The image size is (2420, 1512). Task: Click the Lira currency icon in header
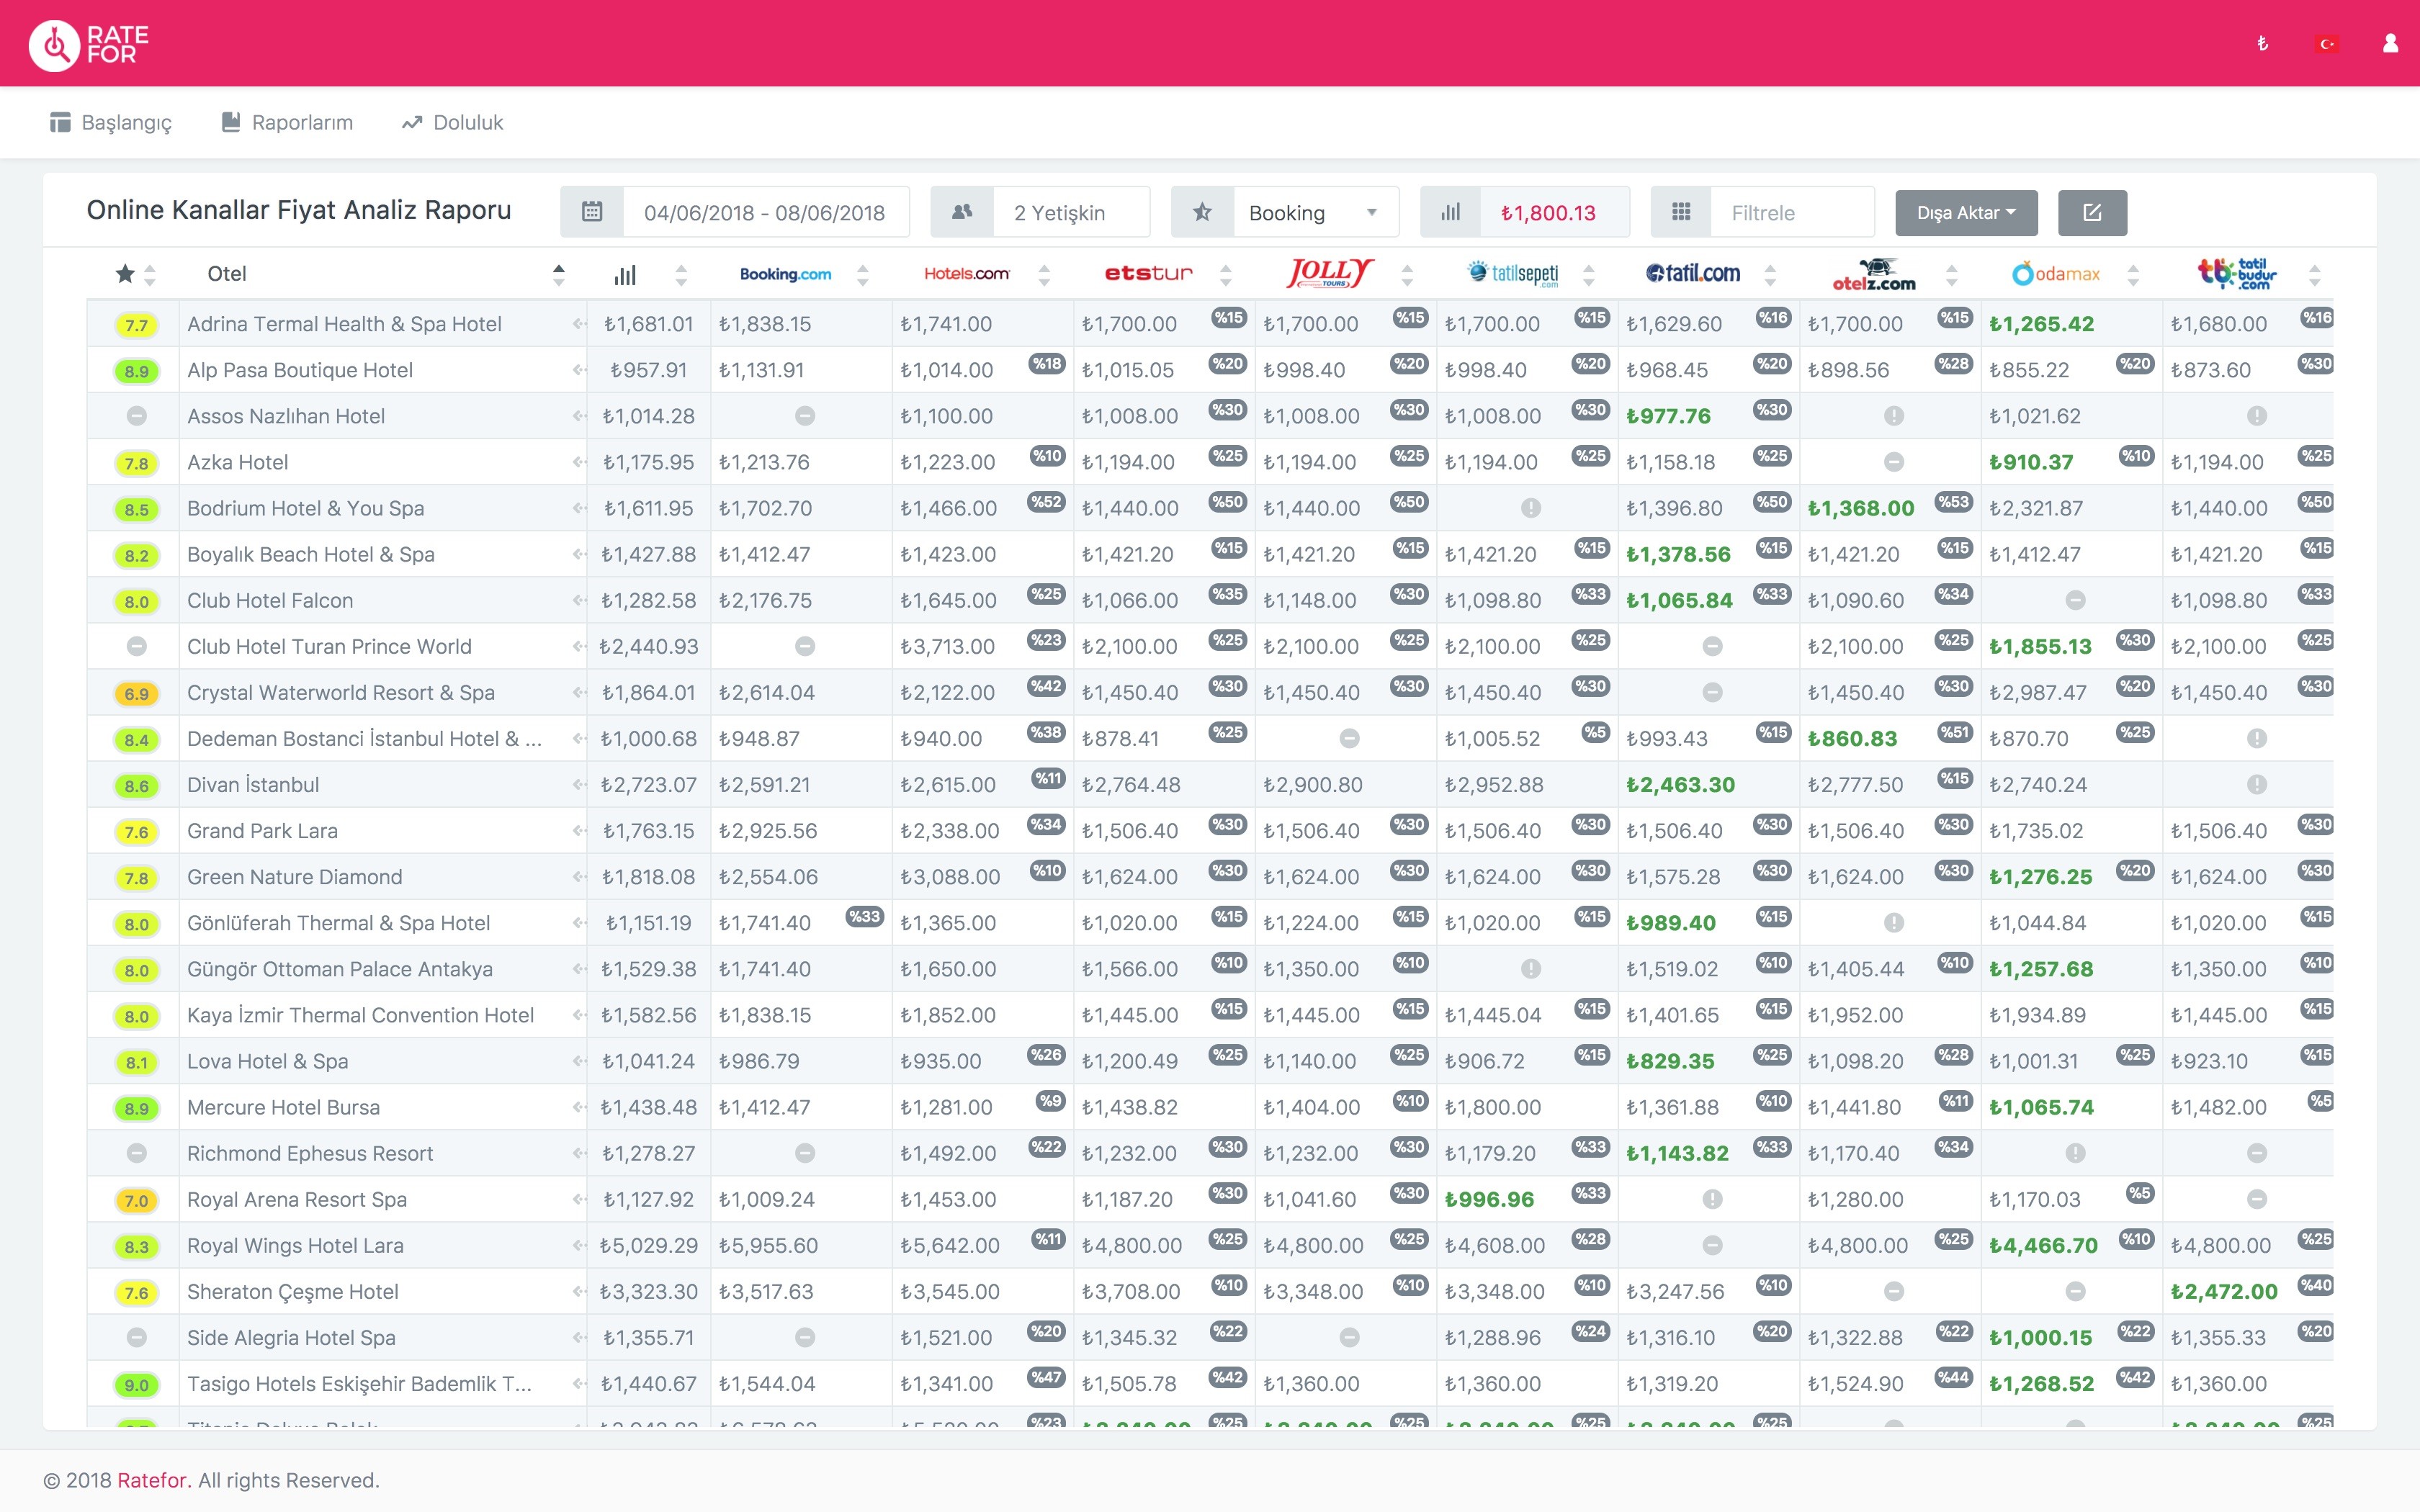tap(2262, 43)
